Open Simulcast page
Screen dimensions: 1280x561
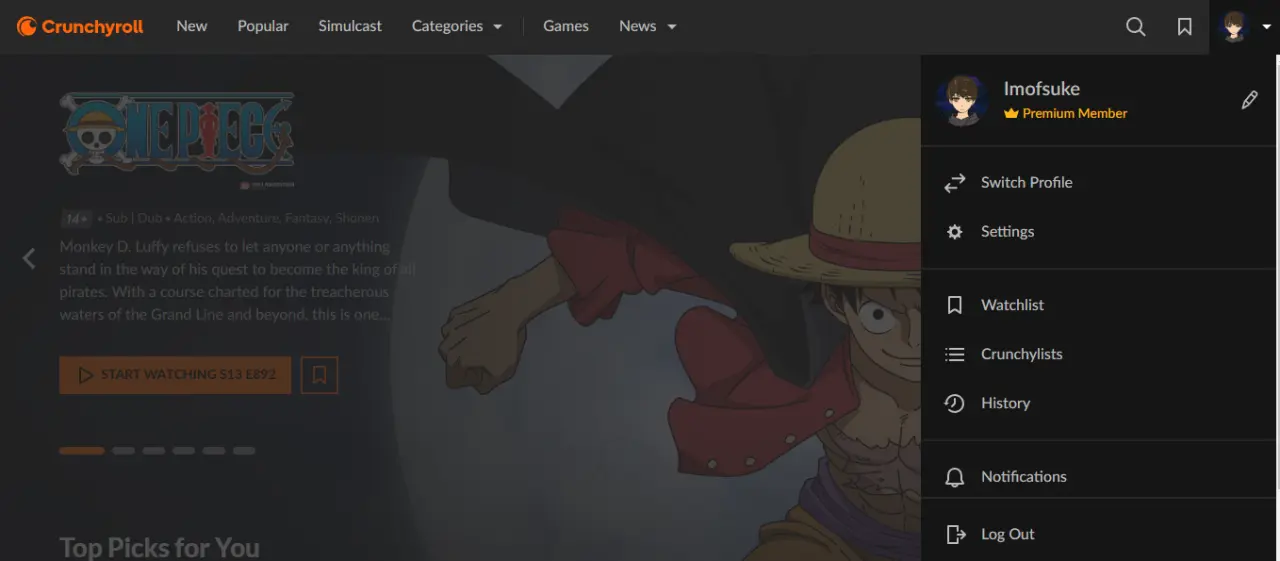click(x=350, y=27)
